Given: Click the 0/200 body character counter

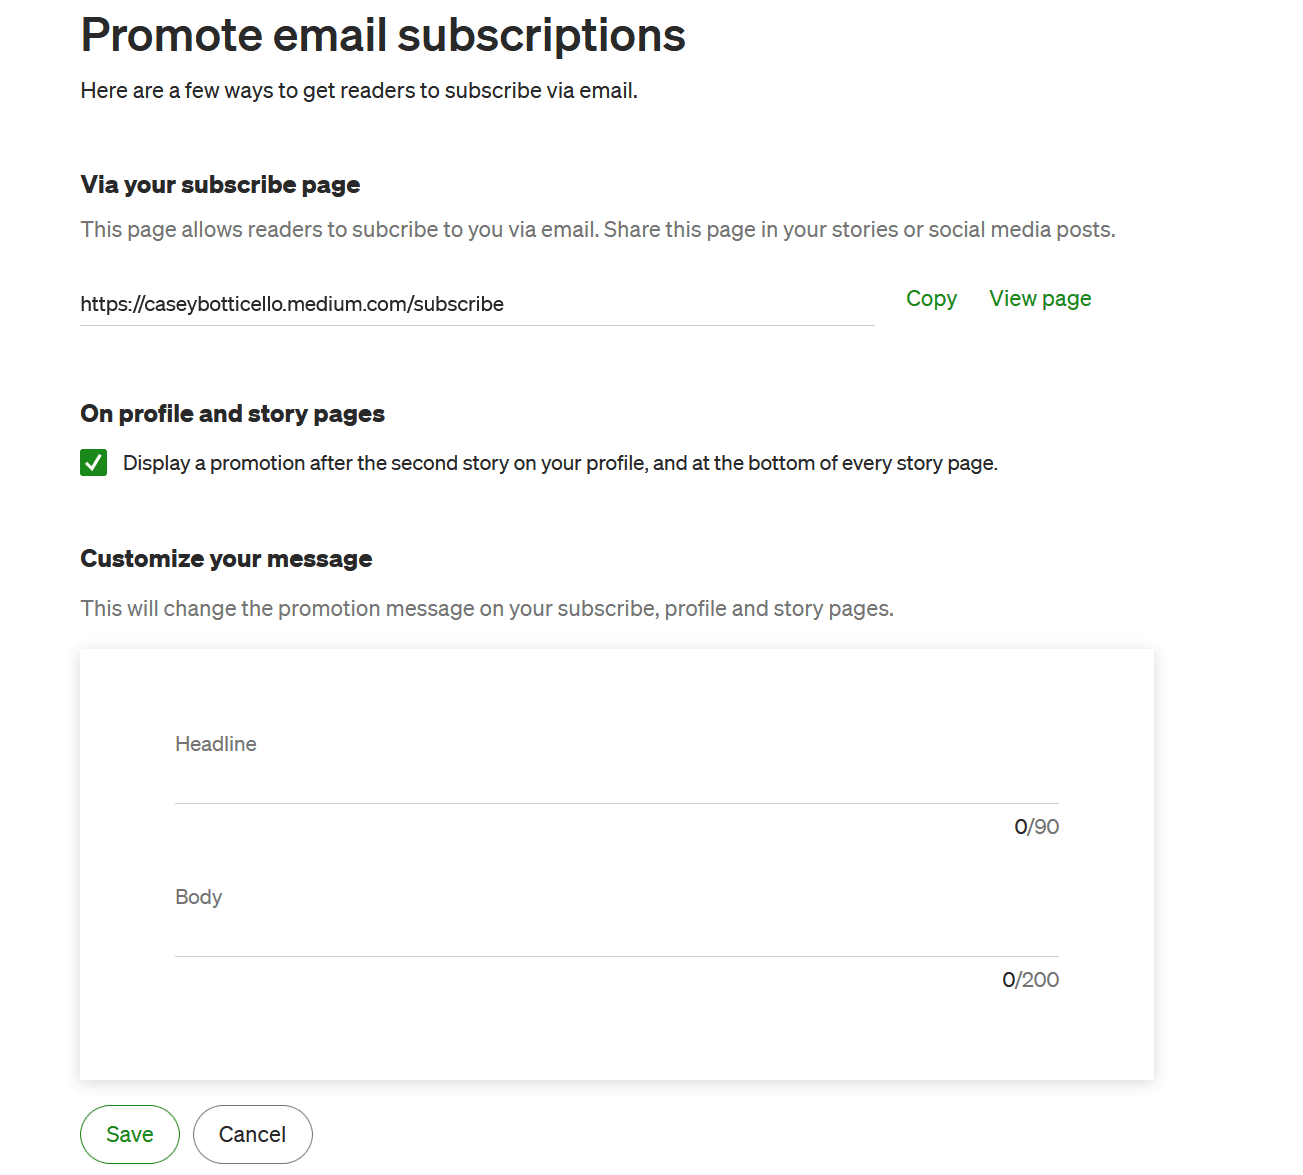Looking at the screenshot, I should click(x=1030, y=980).
